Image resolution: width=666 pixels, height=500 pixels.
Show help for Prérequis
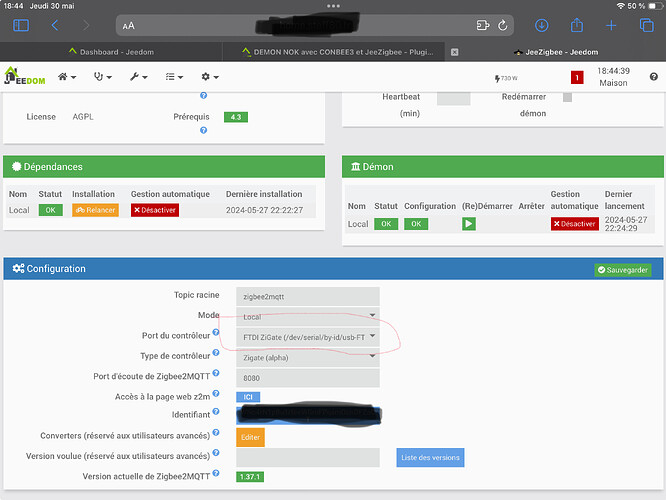203,130
